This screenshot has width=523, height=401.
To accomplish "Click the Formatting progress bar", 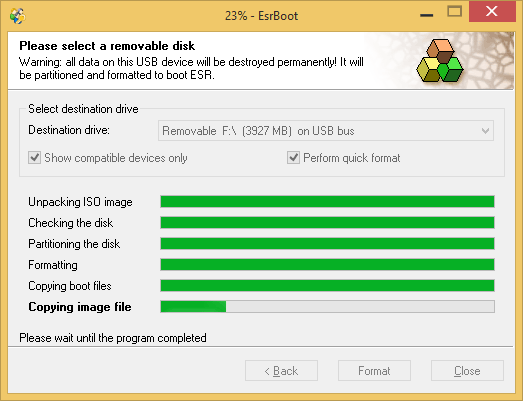I will click(x=327, y=265).
